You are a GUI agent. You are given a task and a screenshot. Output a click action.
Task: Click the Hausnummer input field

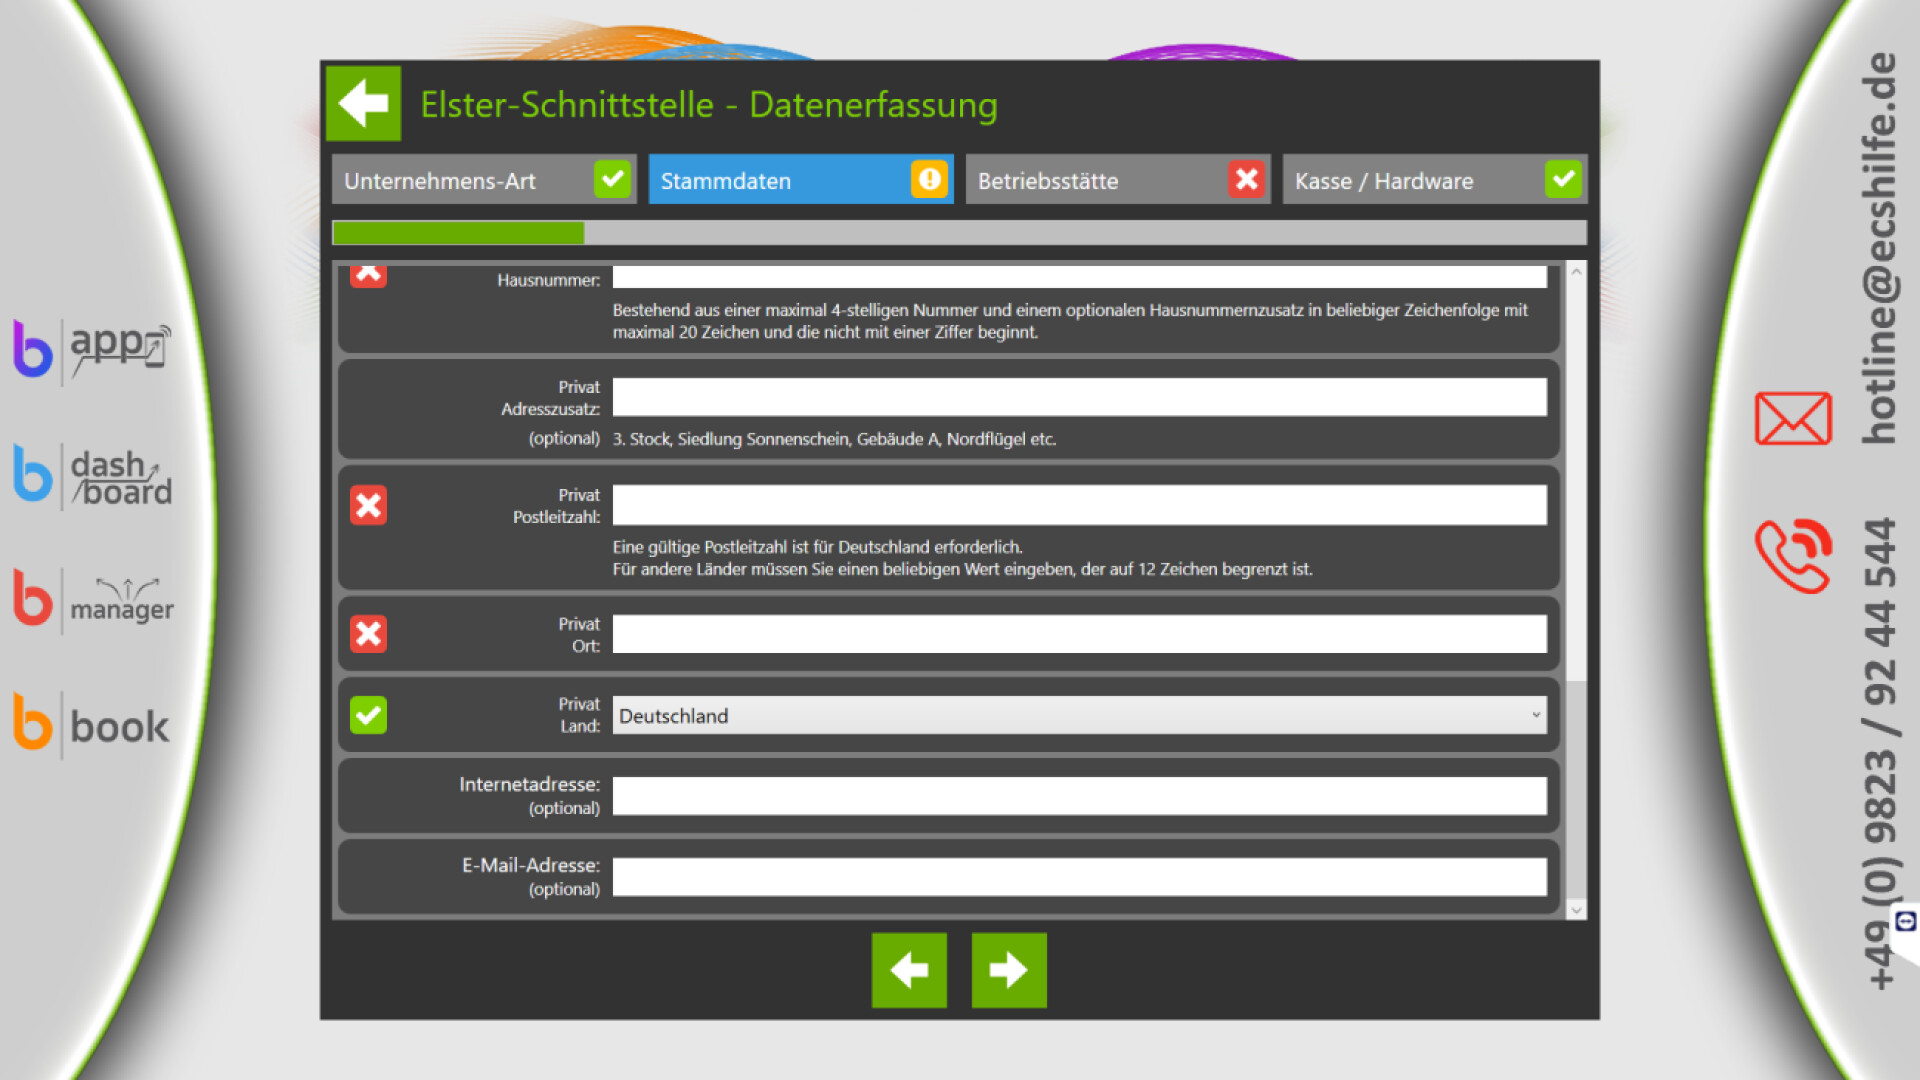(1079, 276)
